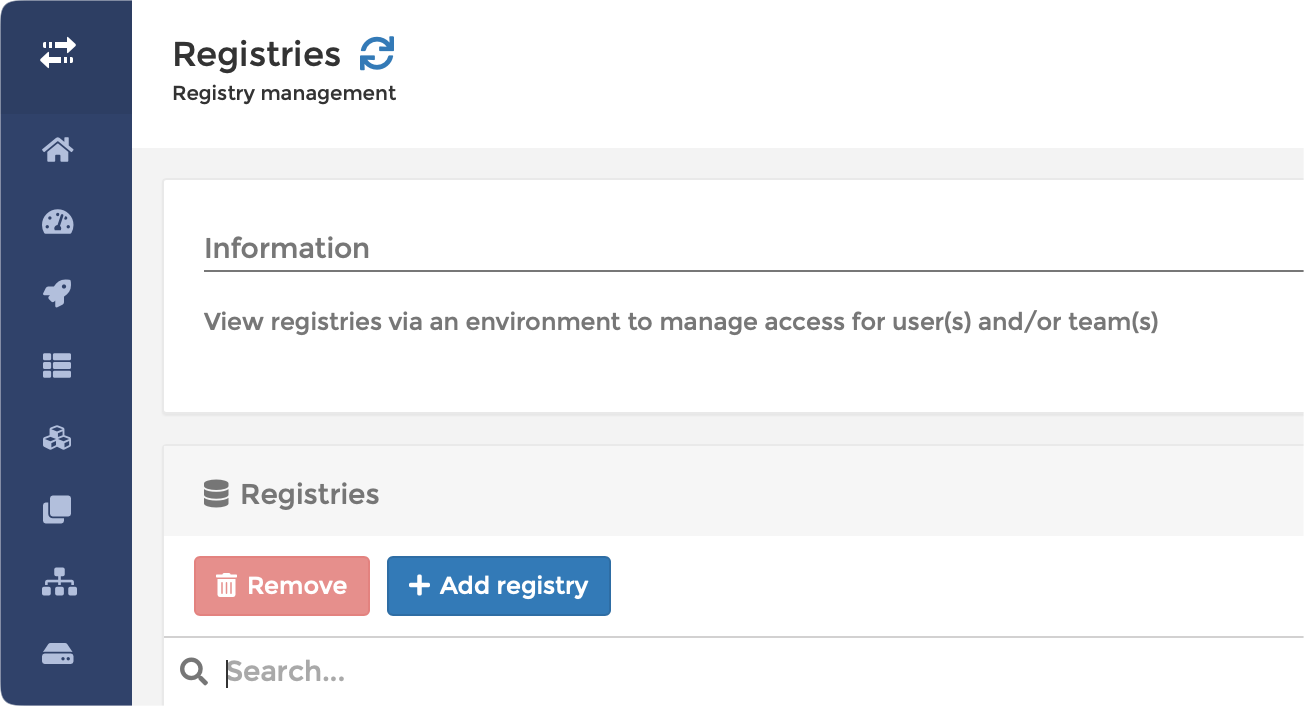Click the database icon beside Registries panel title
Image resolution: width=1304 pixels, height=706 pixels.
click(216, 494)
